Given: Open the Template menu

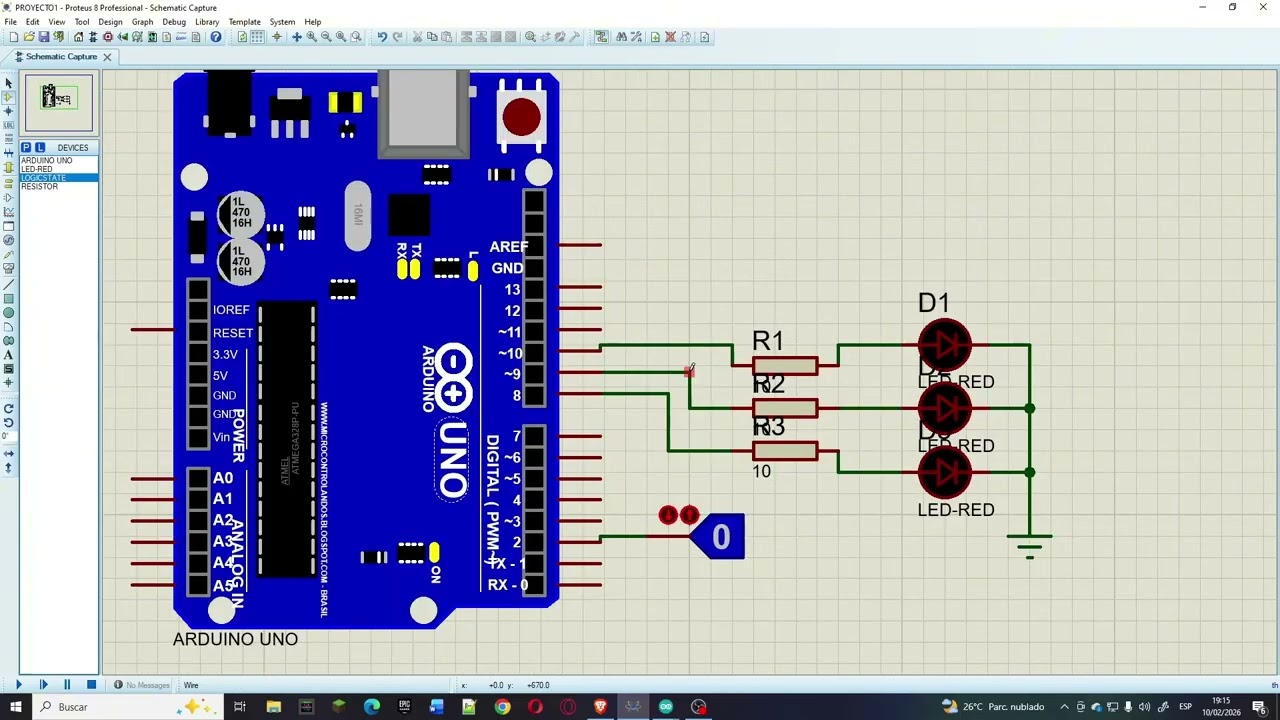Looking at the screenshot, I should [244, 22].
